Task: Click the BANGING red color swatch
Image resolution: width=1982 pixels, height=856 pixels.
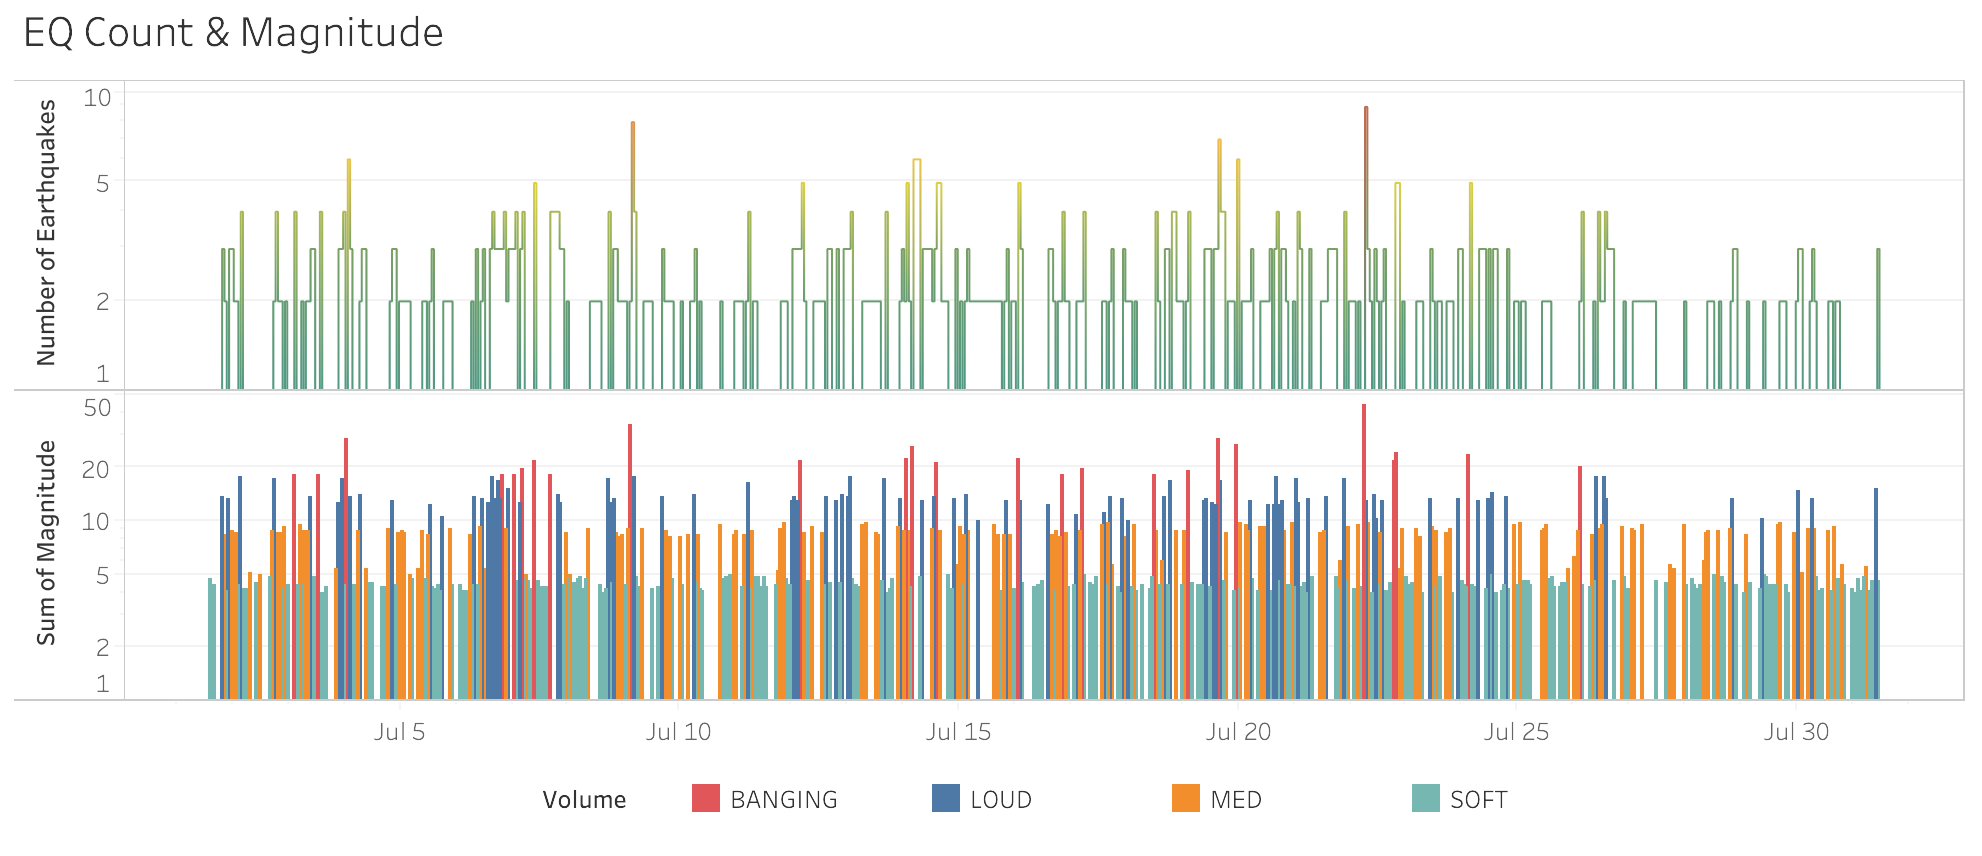Action: coord(706,798)
